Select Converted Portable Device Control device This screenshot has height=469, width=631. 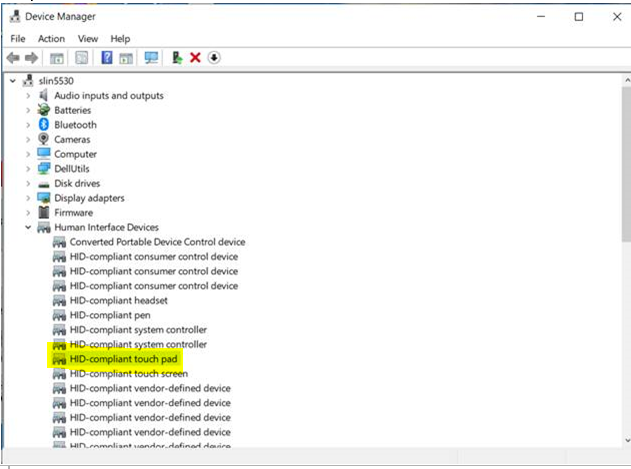tap(157, 242)
